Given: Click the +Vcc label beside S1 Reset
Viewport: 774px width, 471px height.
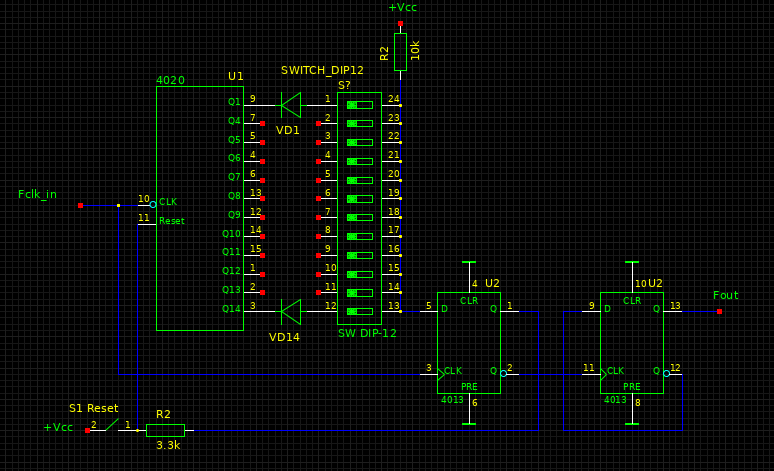Looking at the screenshot, I should point(58,428).
